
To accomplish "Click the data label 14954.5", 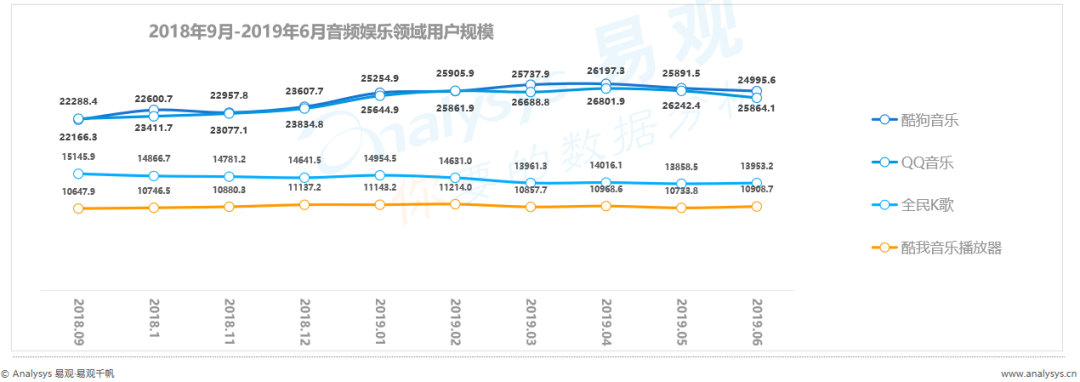I will pos(380,159).
